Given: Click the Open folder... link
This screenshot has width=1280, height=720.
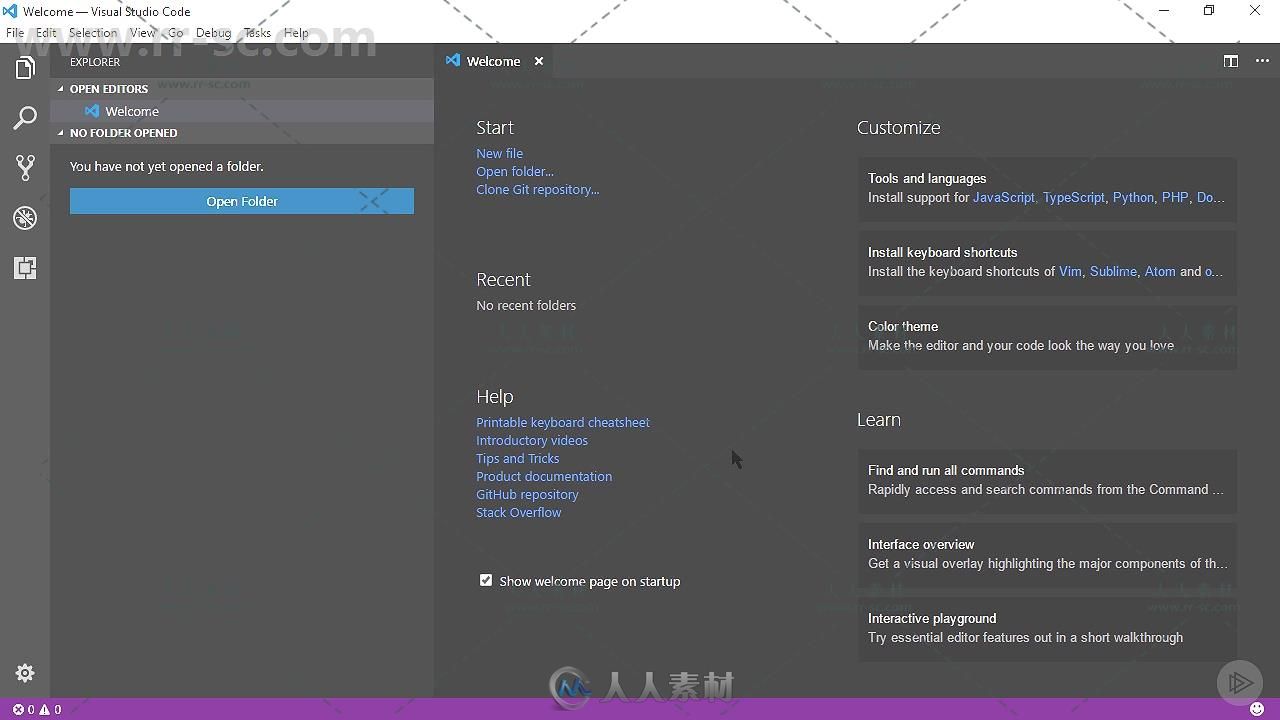Looking at the screenshot, I should [x=515, y=171].
